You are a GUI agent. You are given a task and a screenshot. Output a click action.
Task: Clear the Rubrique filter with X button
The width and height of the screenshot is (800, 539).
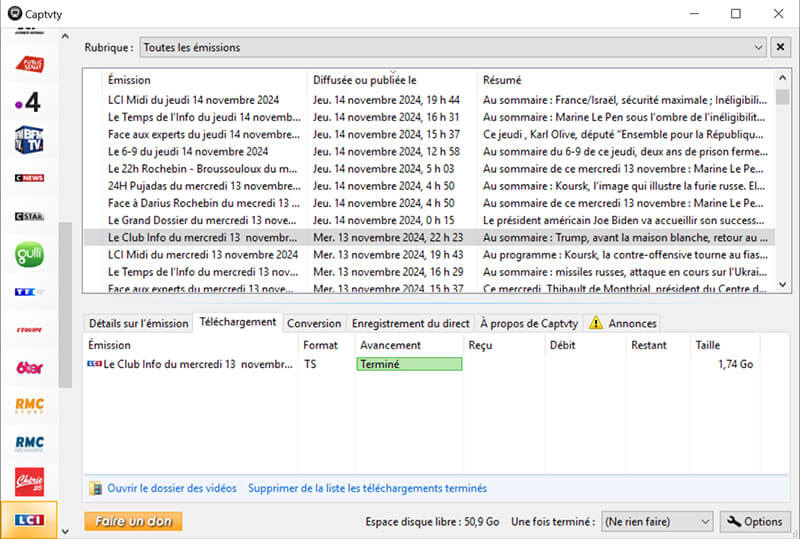(x=780, y=47)
